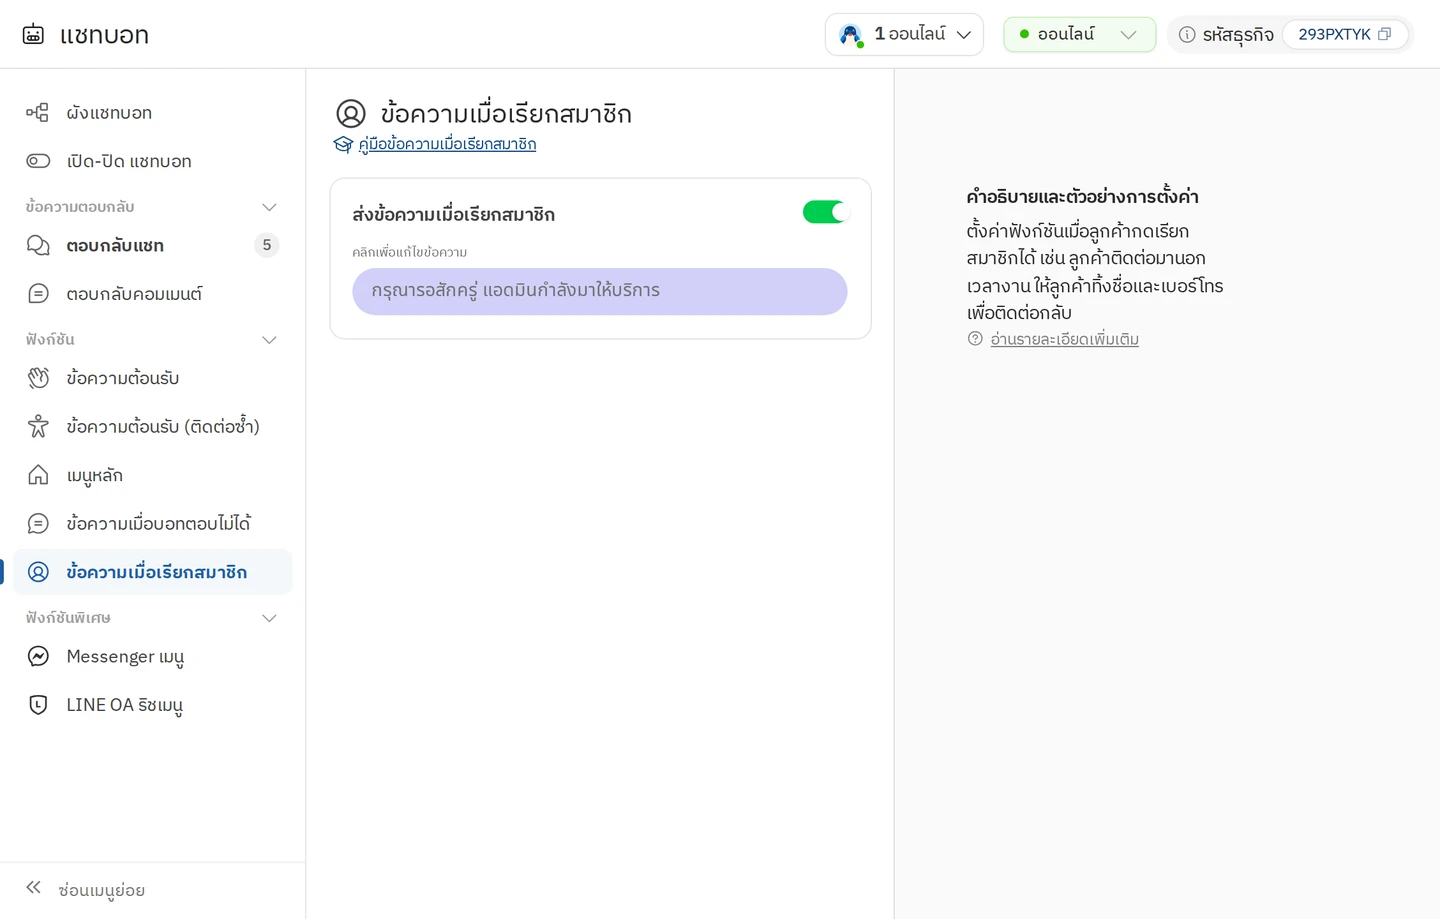Collapse the ฟังก์ชัน section chevron
Viewport: 1440px width, 919px height.
tap(269, 340)
